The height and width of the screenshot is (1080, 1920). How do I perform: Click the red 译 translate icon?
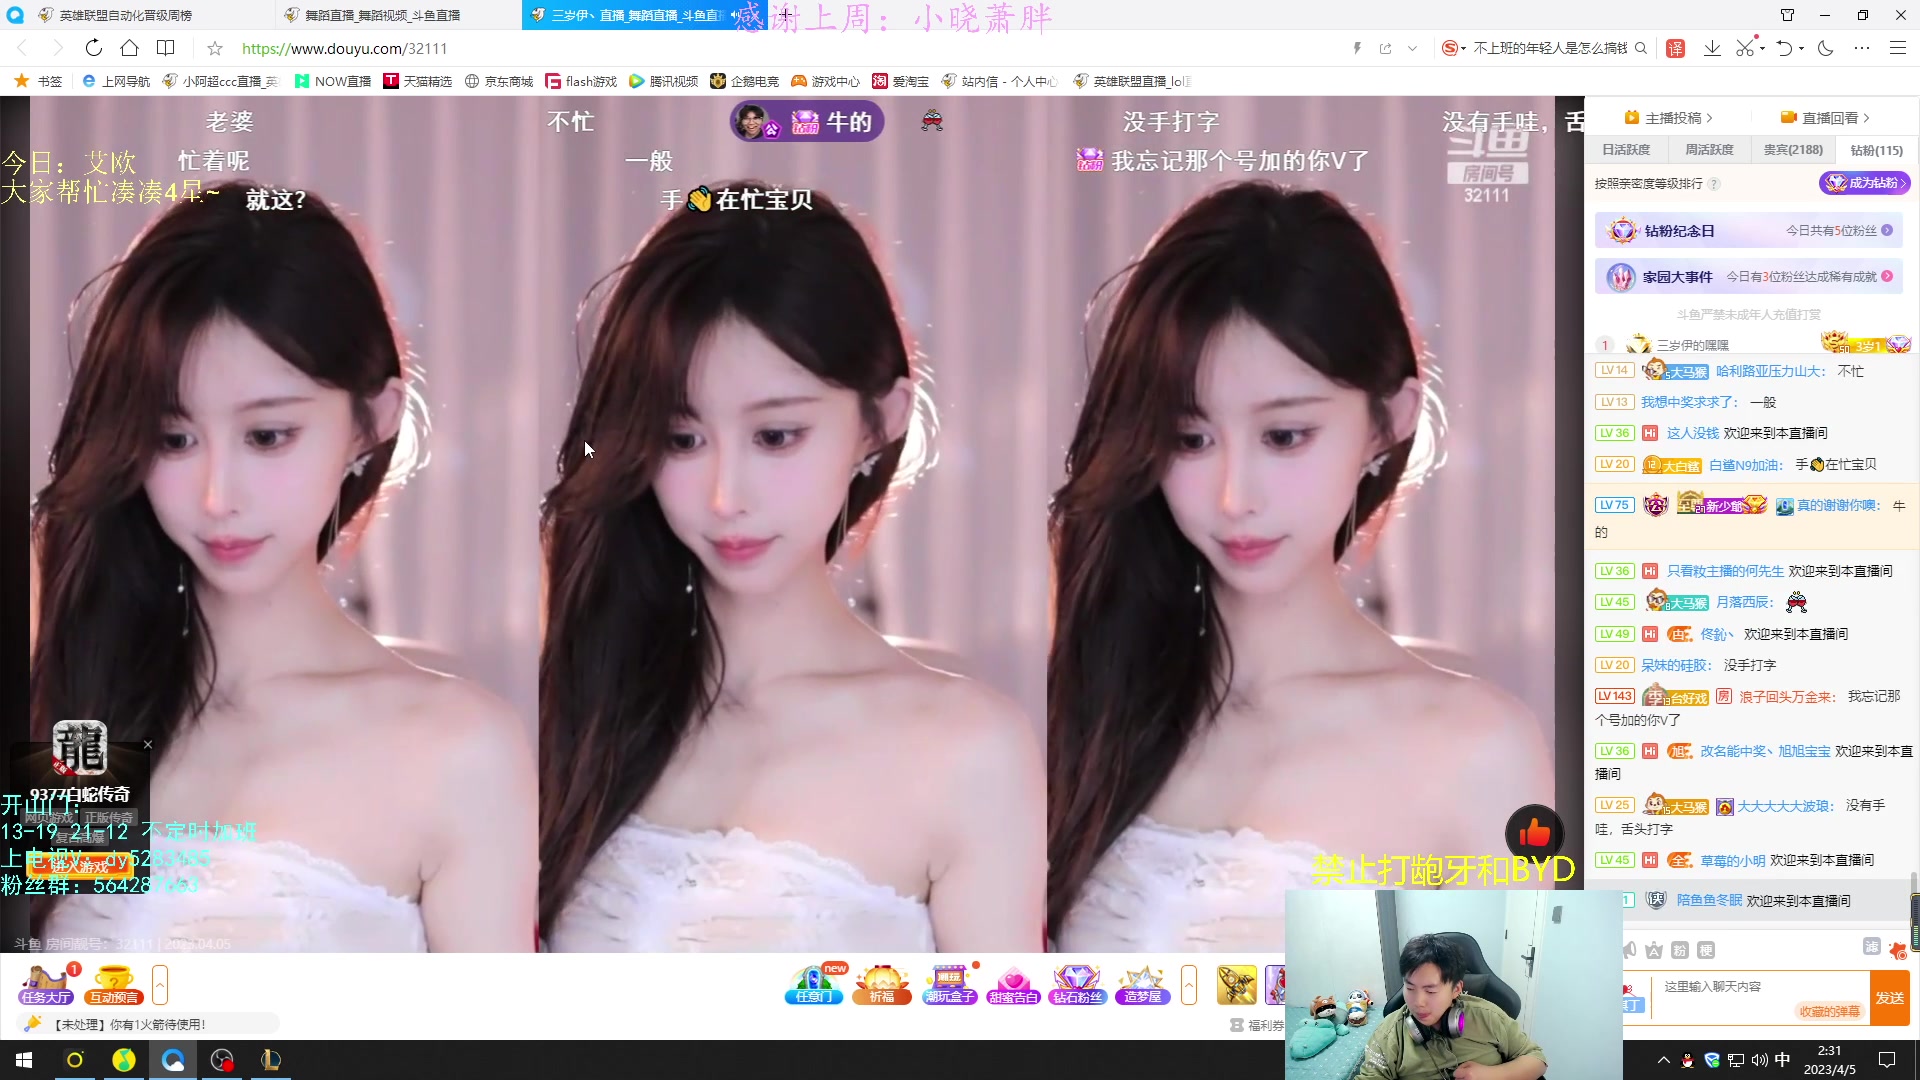[x=1676, y=48]
